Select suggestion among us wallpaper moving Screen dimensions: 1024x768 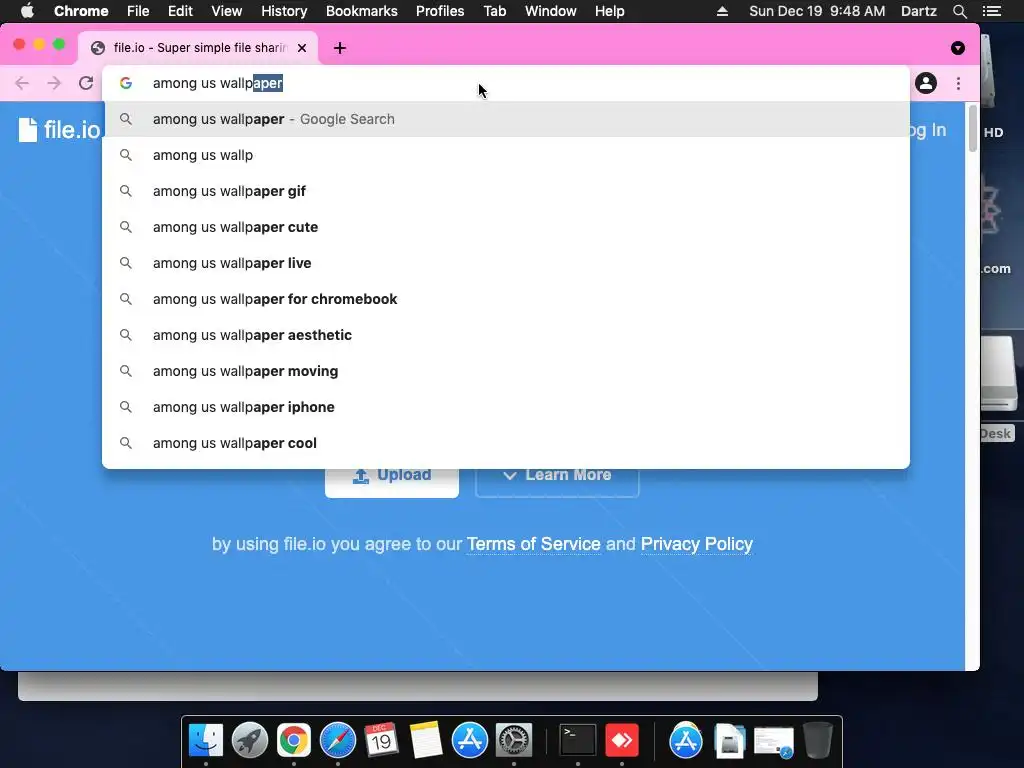click(x=505, y=370)
